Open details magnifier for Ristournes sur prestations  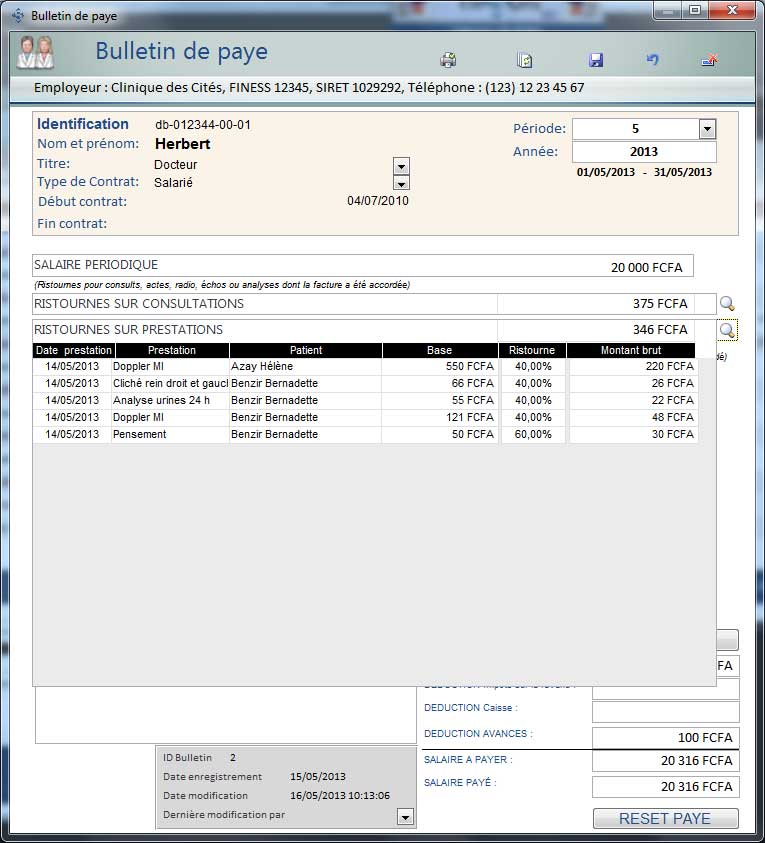(727, 330)
